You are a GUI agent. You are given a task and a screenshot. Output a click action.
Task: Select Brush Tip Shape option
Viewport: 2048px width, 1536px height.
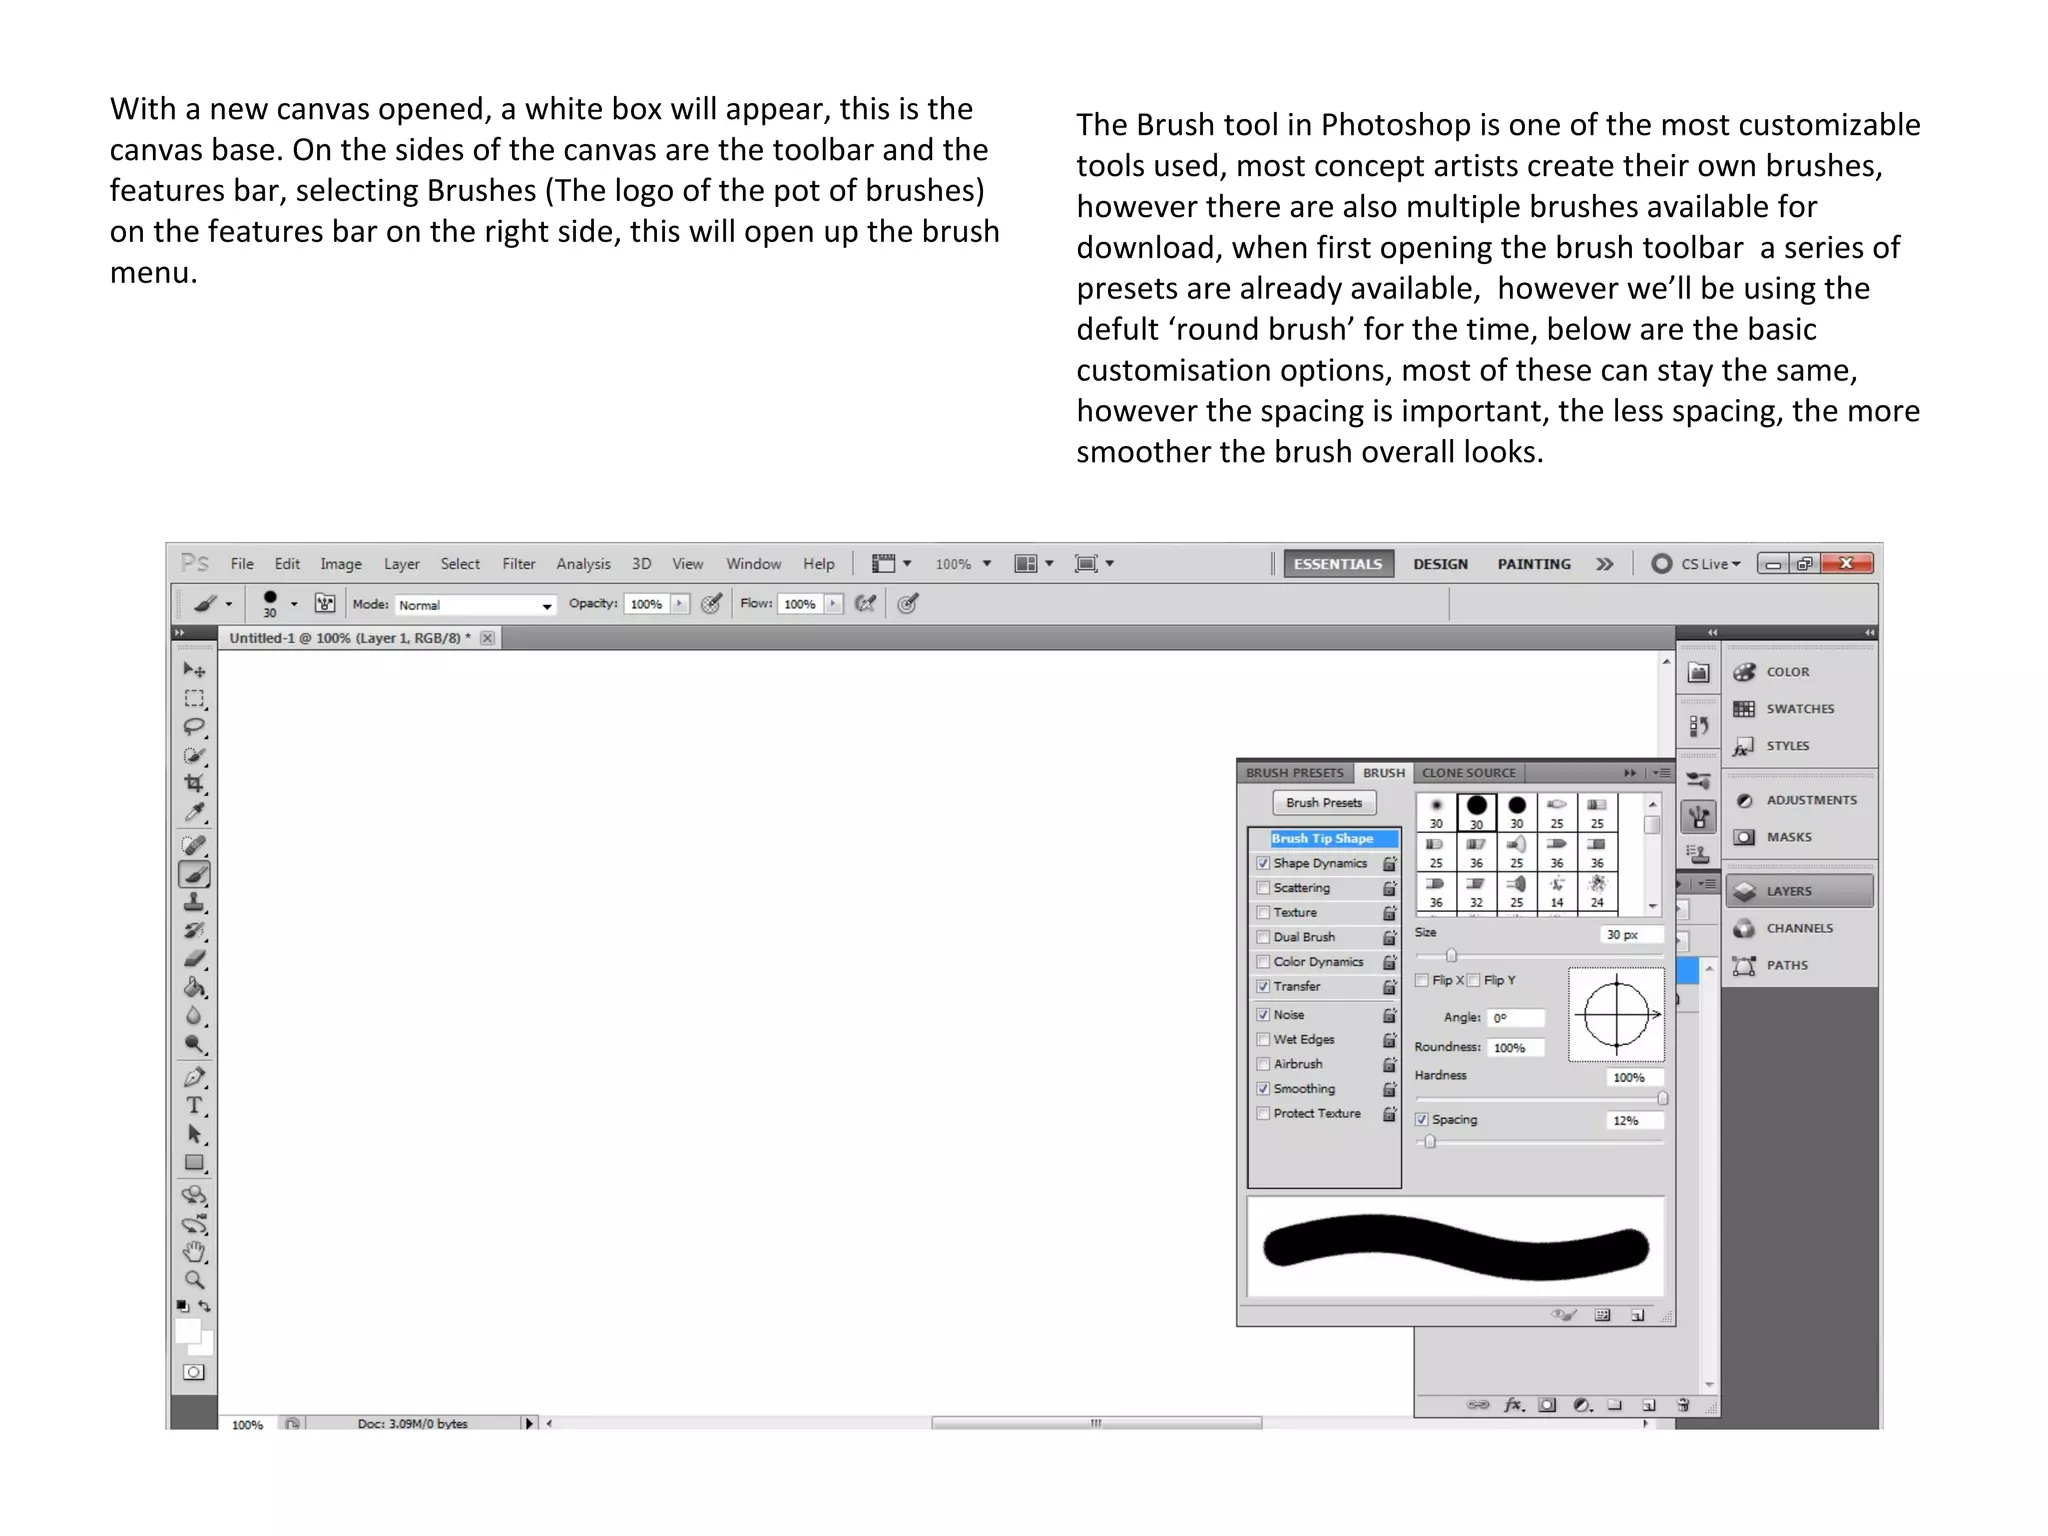tap(1322, 838)
